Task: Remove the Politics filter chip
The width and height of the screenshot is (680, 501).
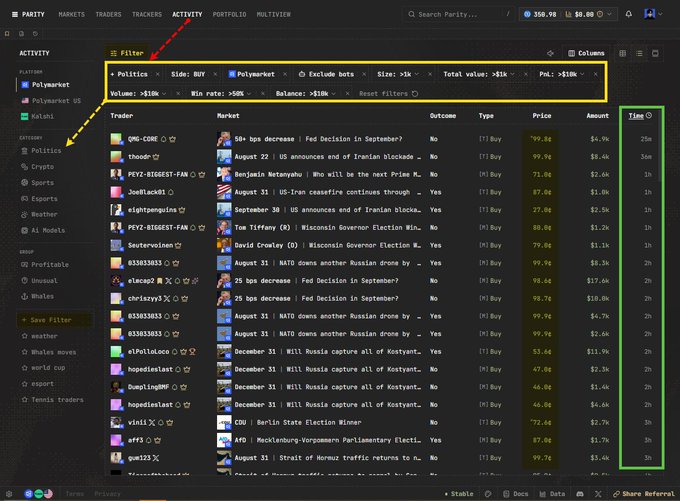Action: coord(157,74)
